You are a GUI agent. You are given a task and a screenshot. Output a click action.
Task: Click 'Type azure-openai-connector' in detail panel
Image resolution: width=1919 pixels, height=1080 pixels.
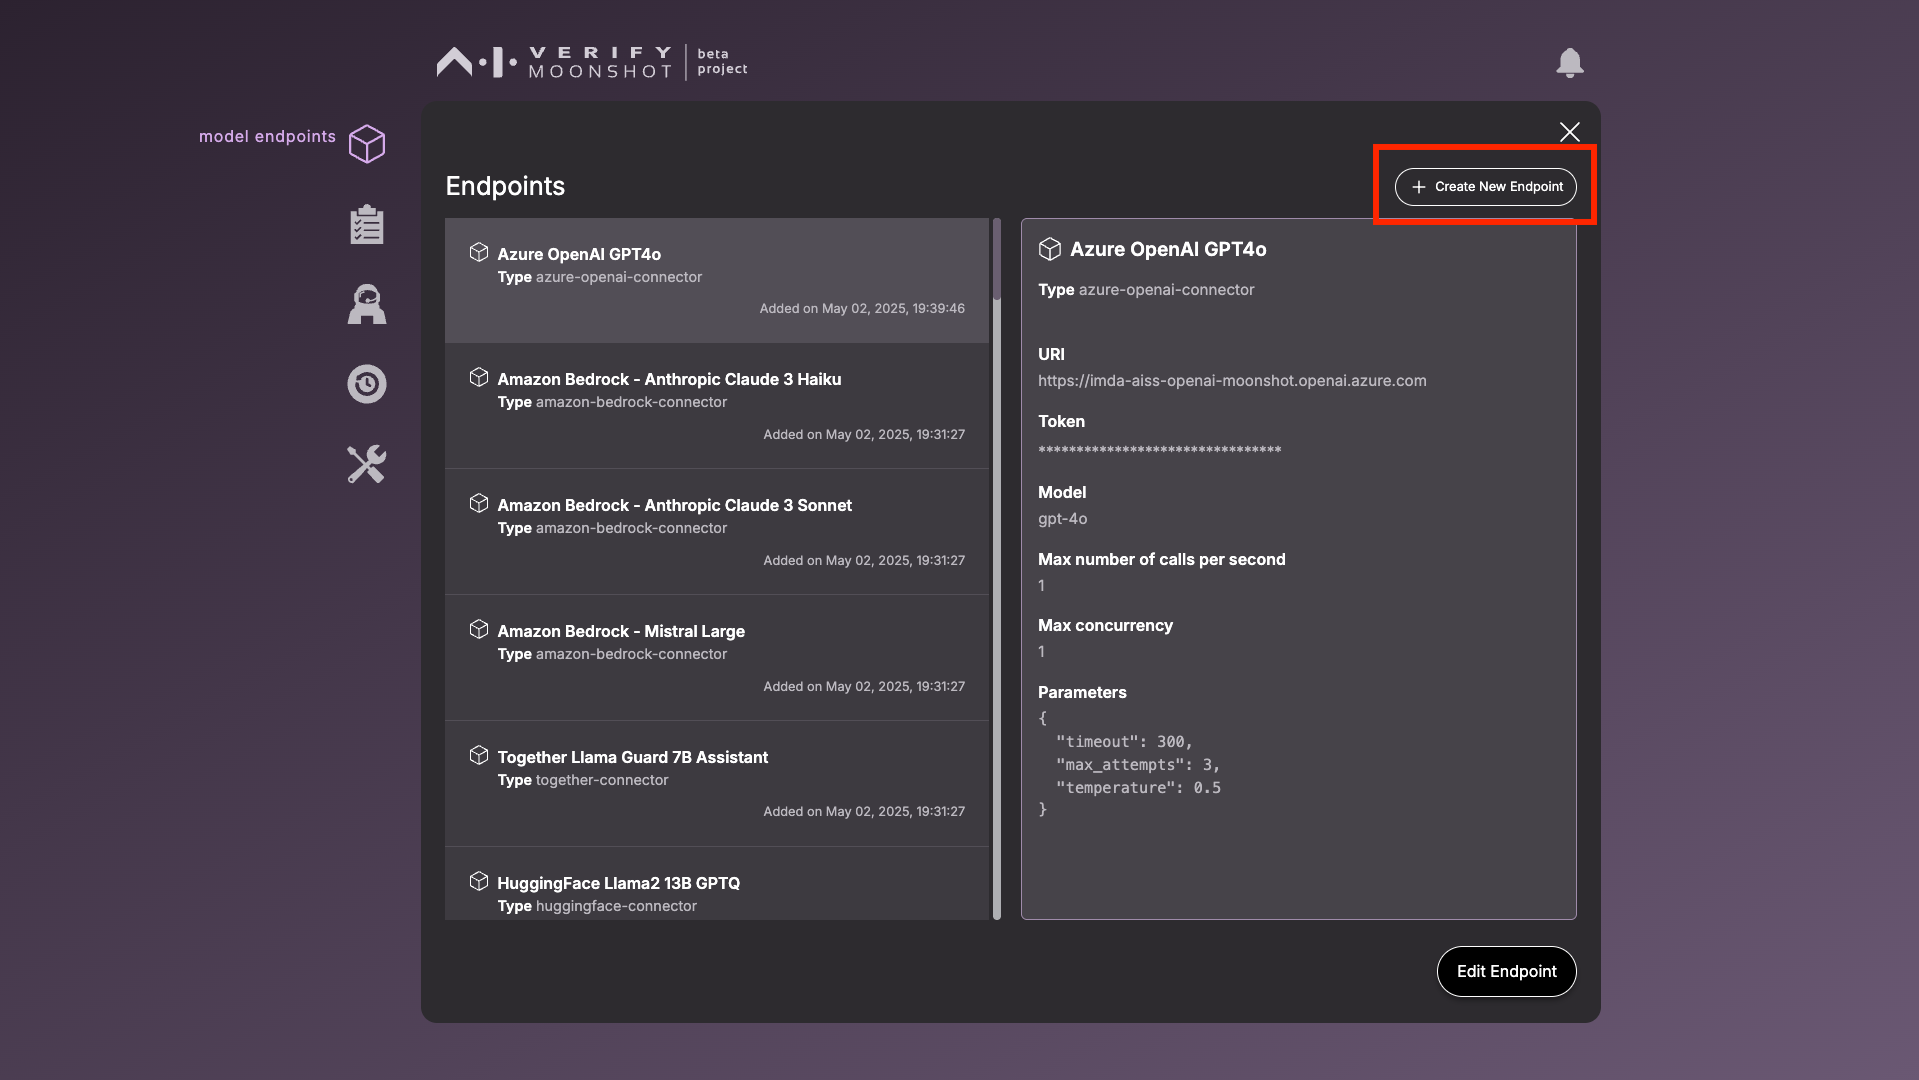pyautogui.click(x=1146, y=290)
